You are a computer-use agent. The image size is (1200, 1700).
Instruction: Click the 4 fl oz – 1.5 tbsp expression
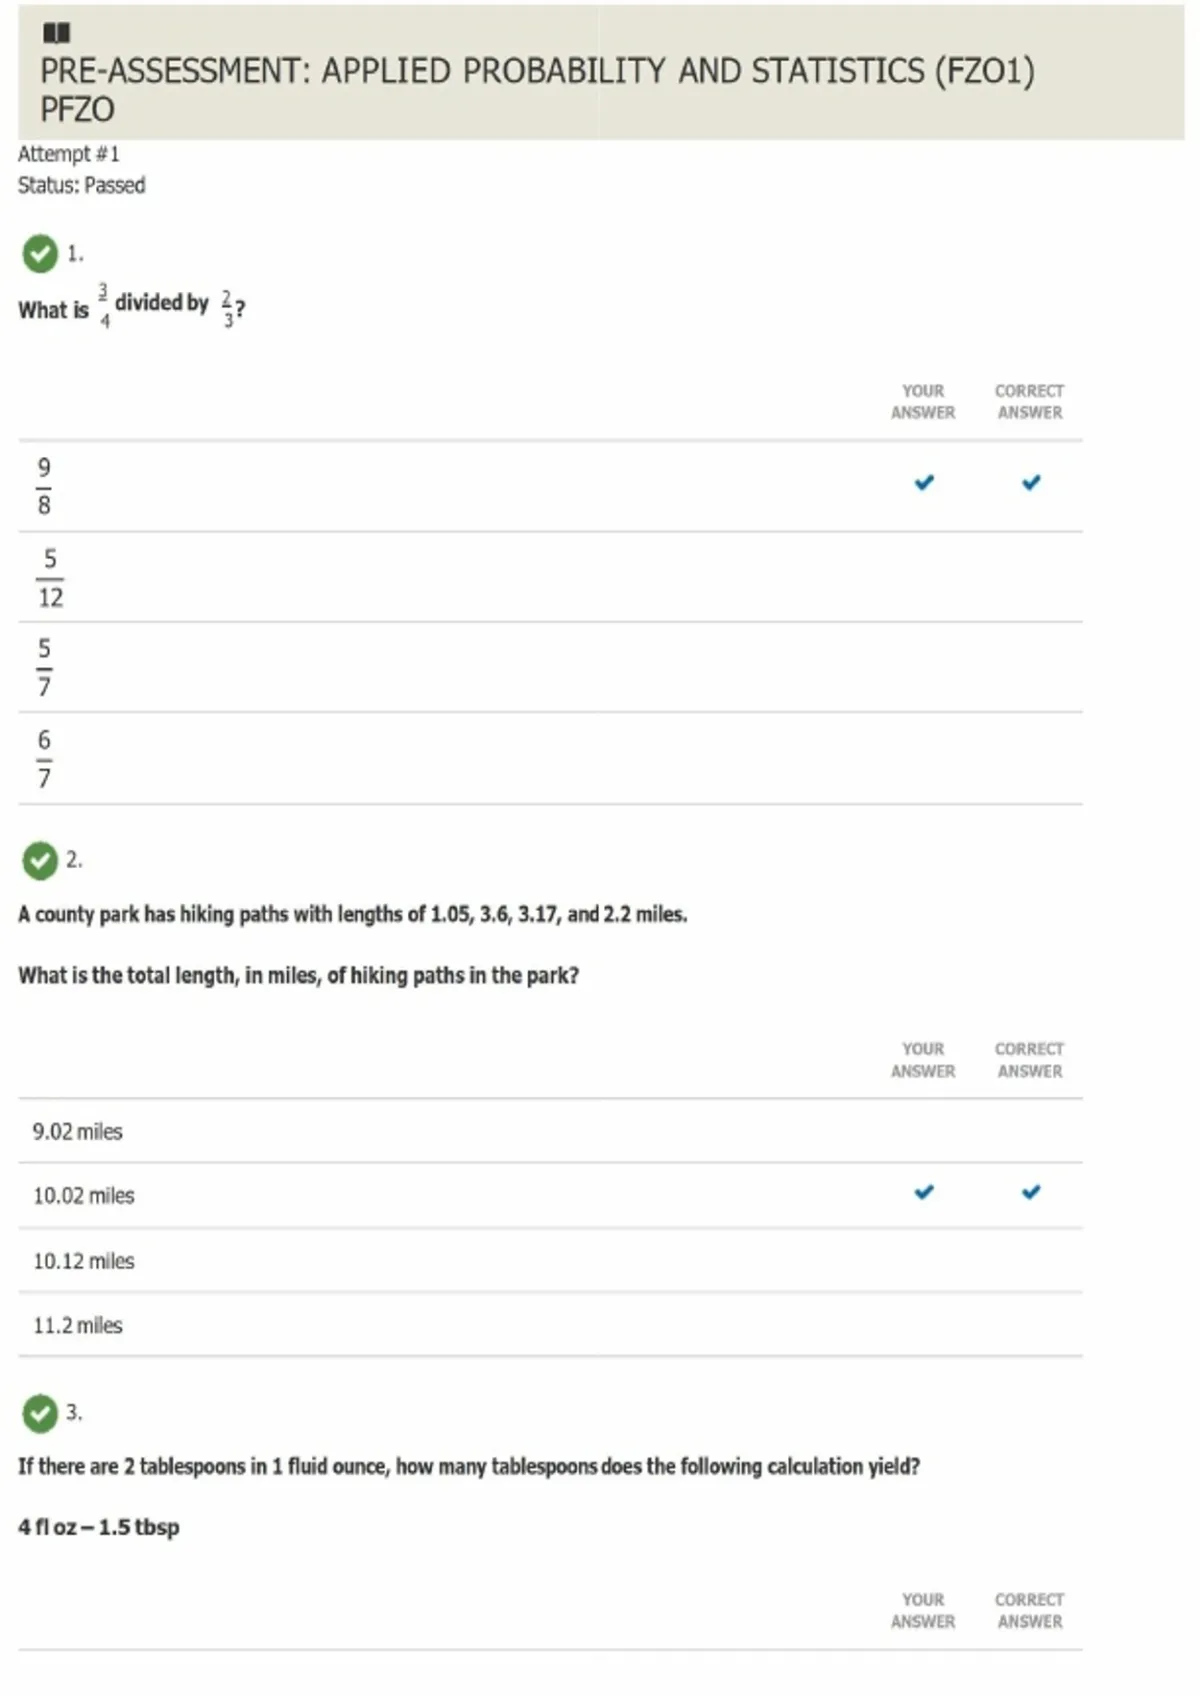(99, 1527)
